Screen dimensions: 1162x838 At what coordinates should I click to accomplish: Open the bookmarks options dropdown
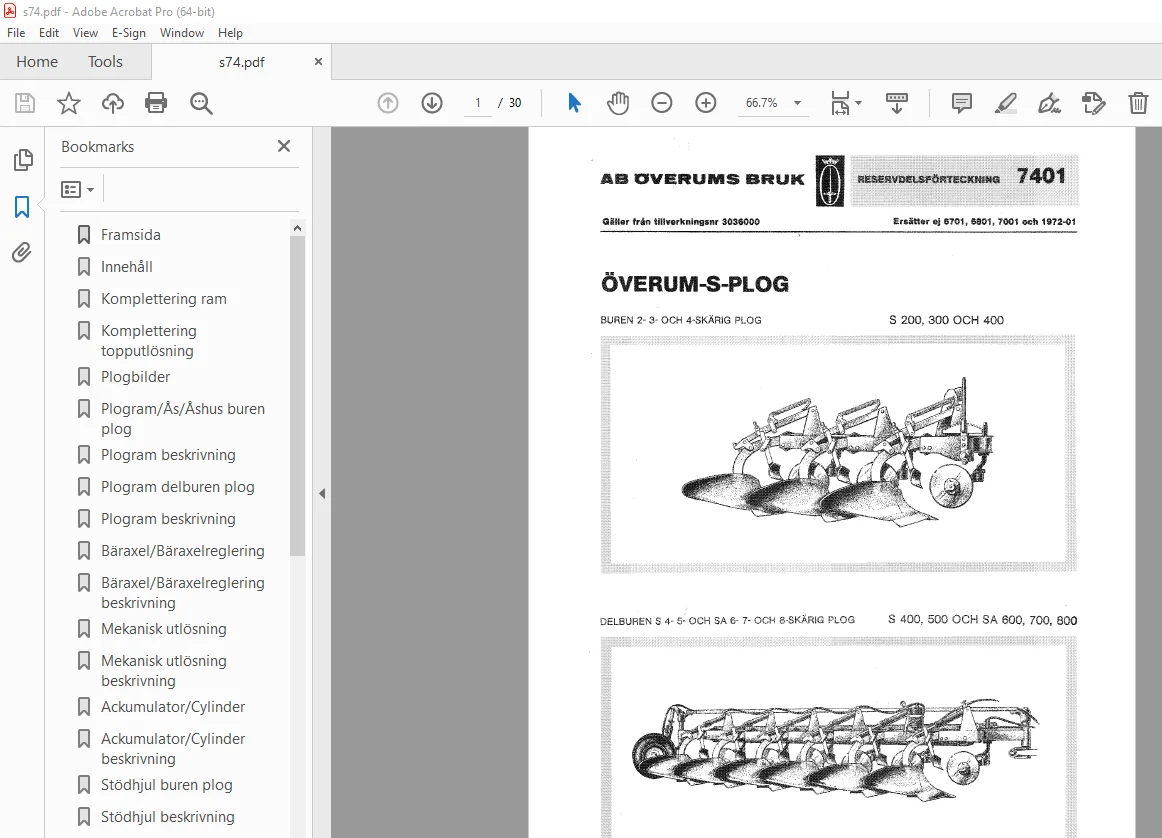click(x=78, y=190)
